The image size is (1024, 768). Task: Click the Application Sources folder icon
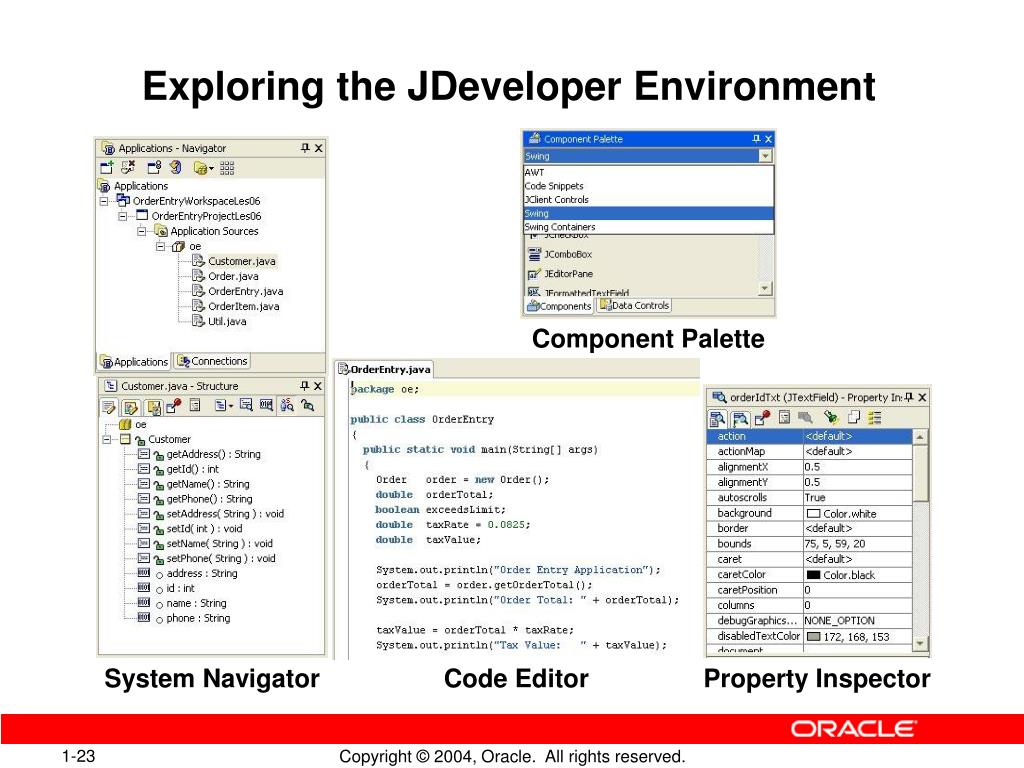pyautogui.click(x=161, y=231)
